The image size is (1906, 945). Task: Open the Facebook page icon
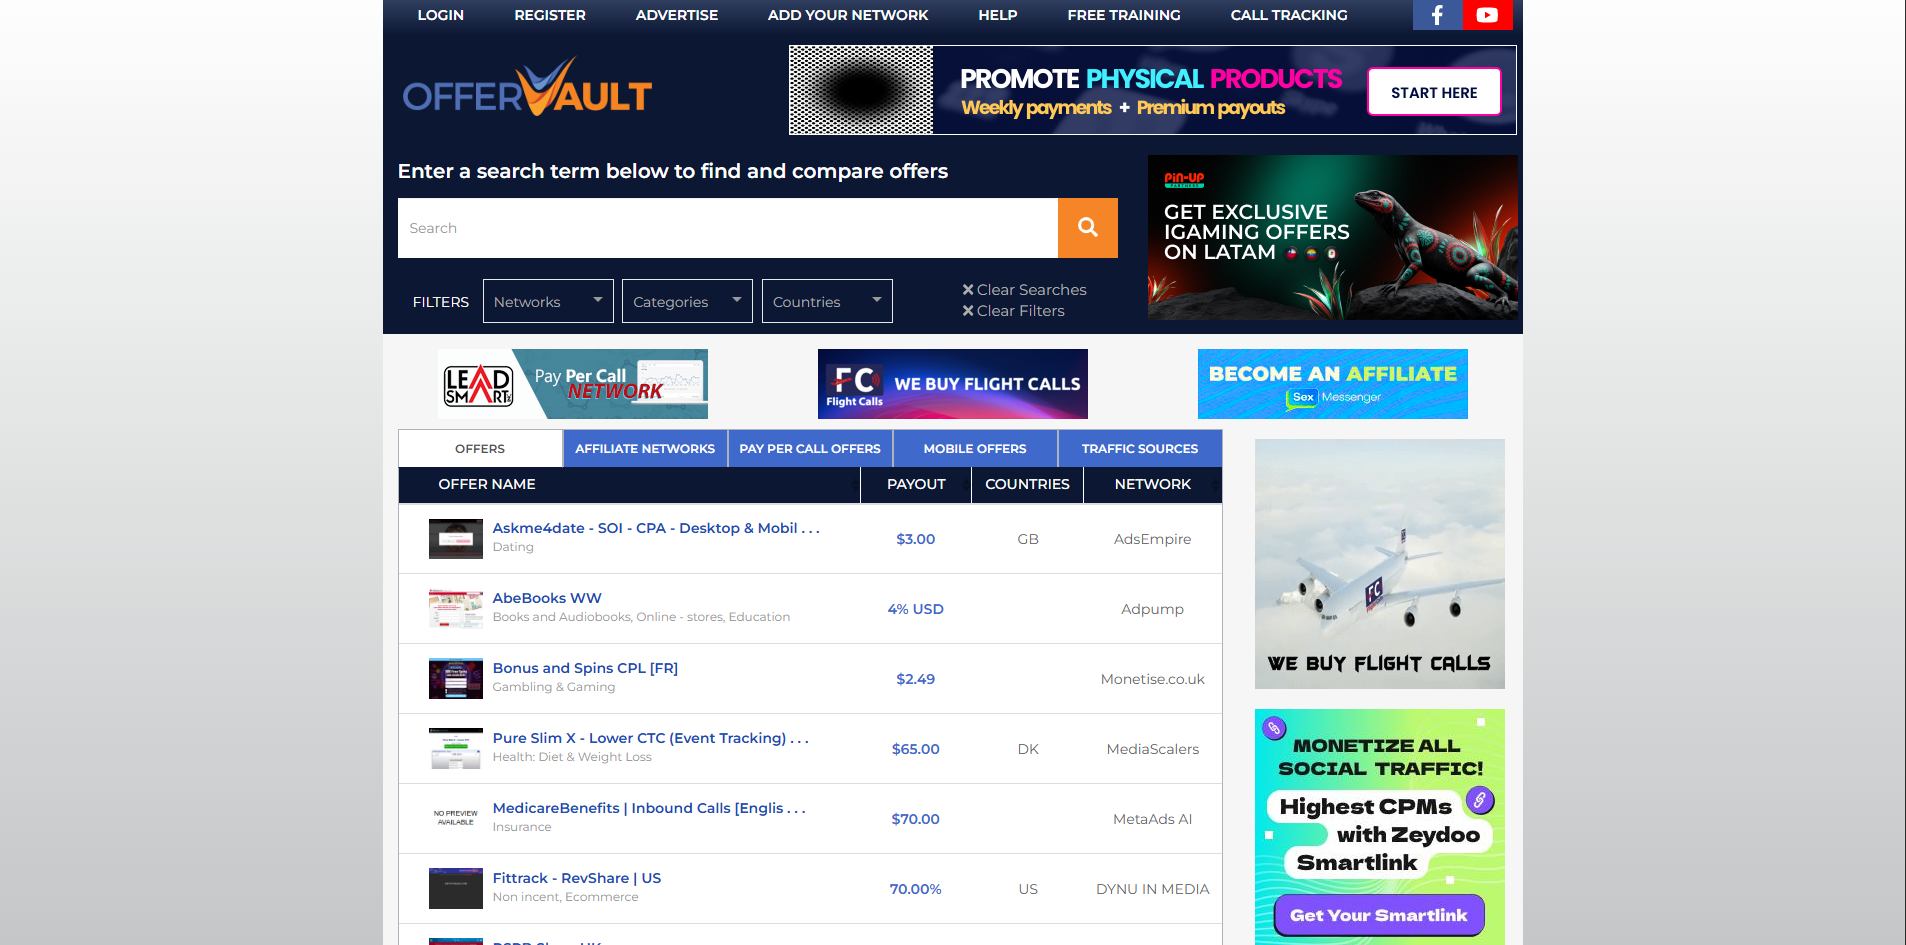(x=1437, y=15)
